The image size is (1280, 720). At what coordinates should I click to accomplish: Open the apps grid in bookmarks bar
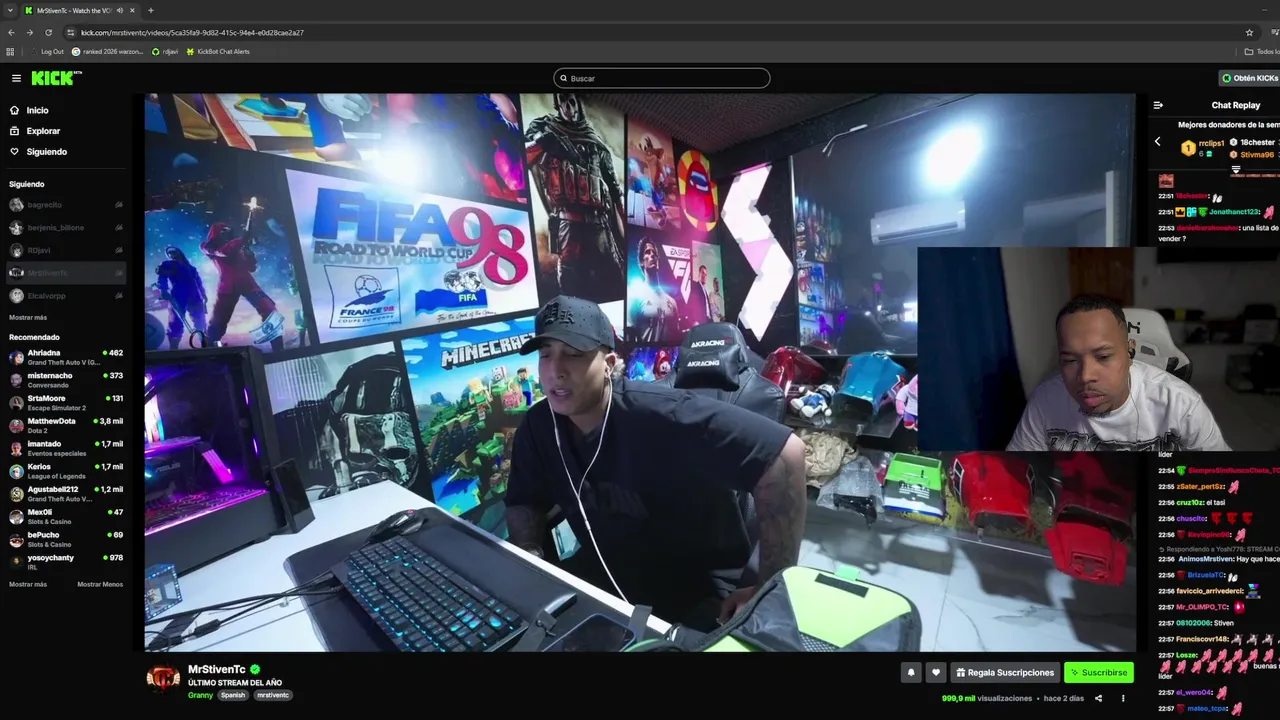(x=11, y=51)
